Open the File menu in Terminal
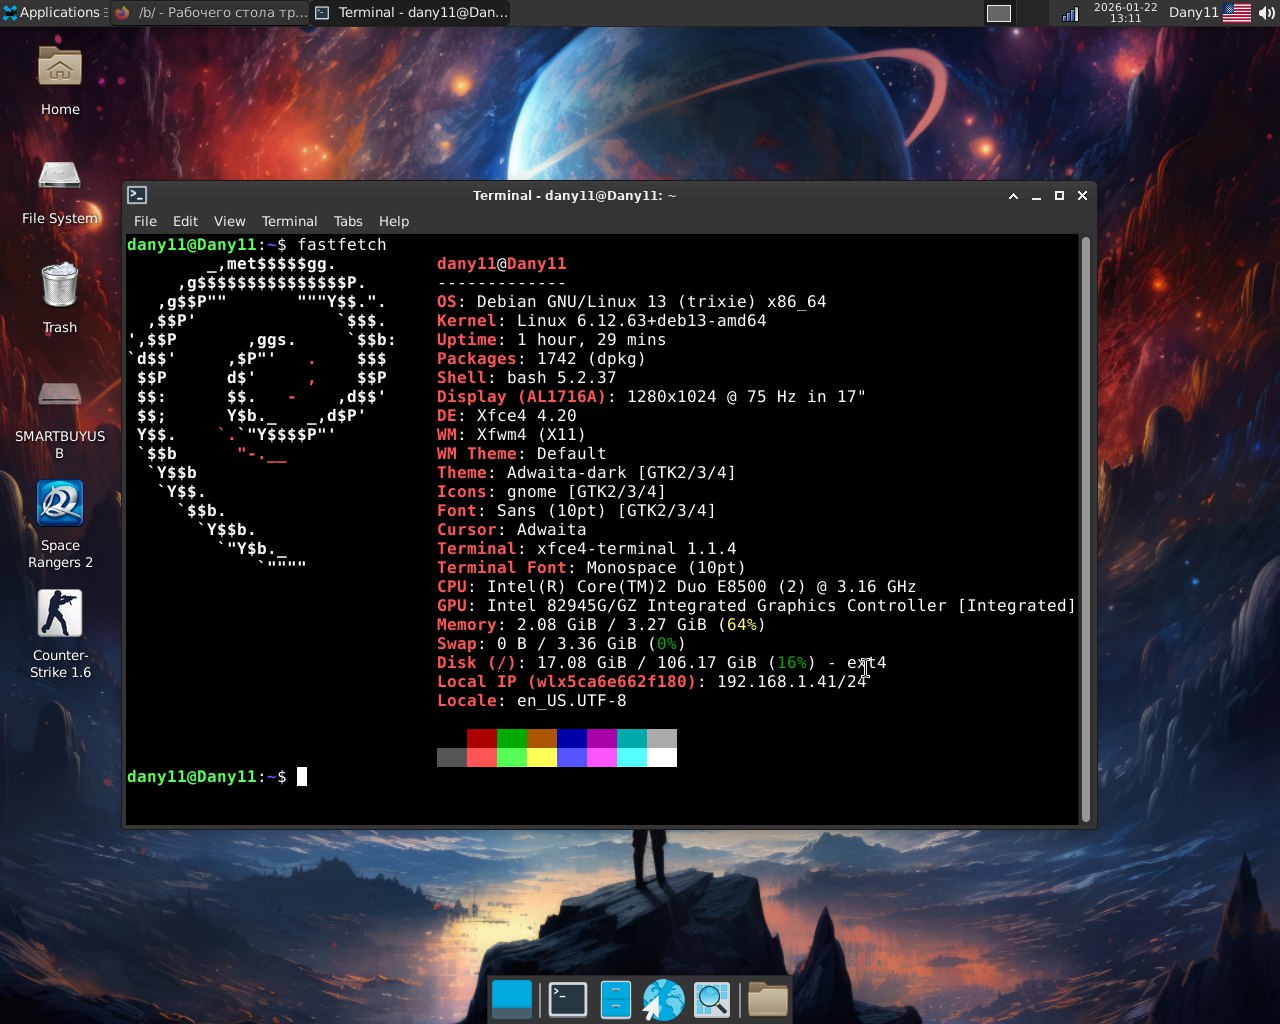 click(145, 221)
